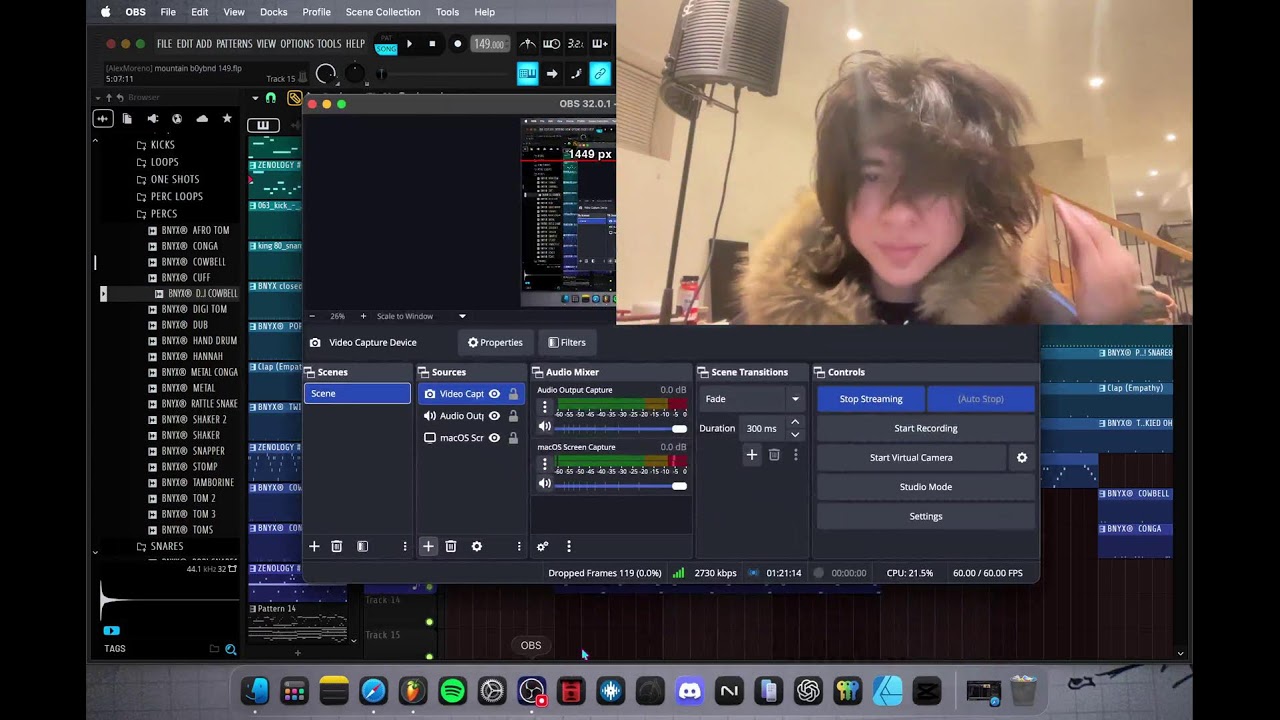Viewport: 1280px width, 720px height.
Task: Click the FL Studio tempo 149 field
Action: (x=488, y=44)
